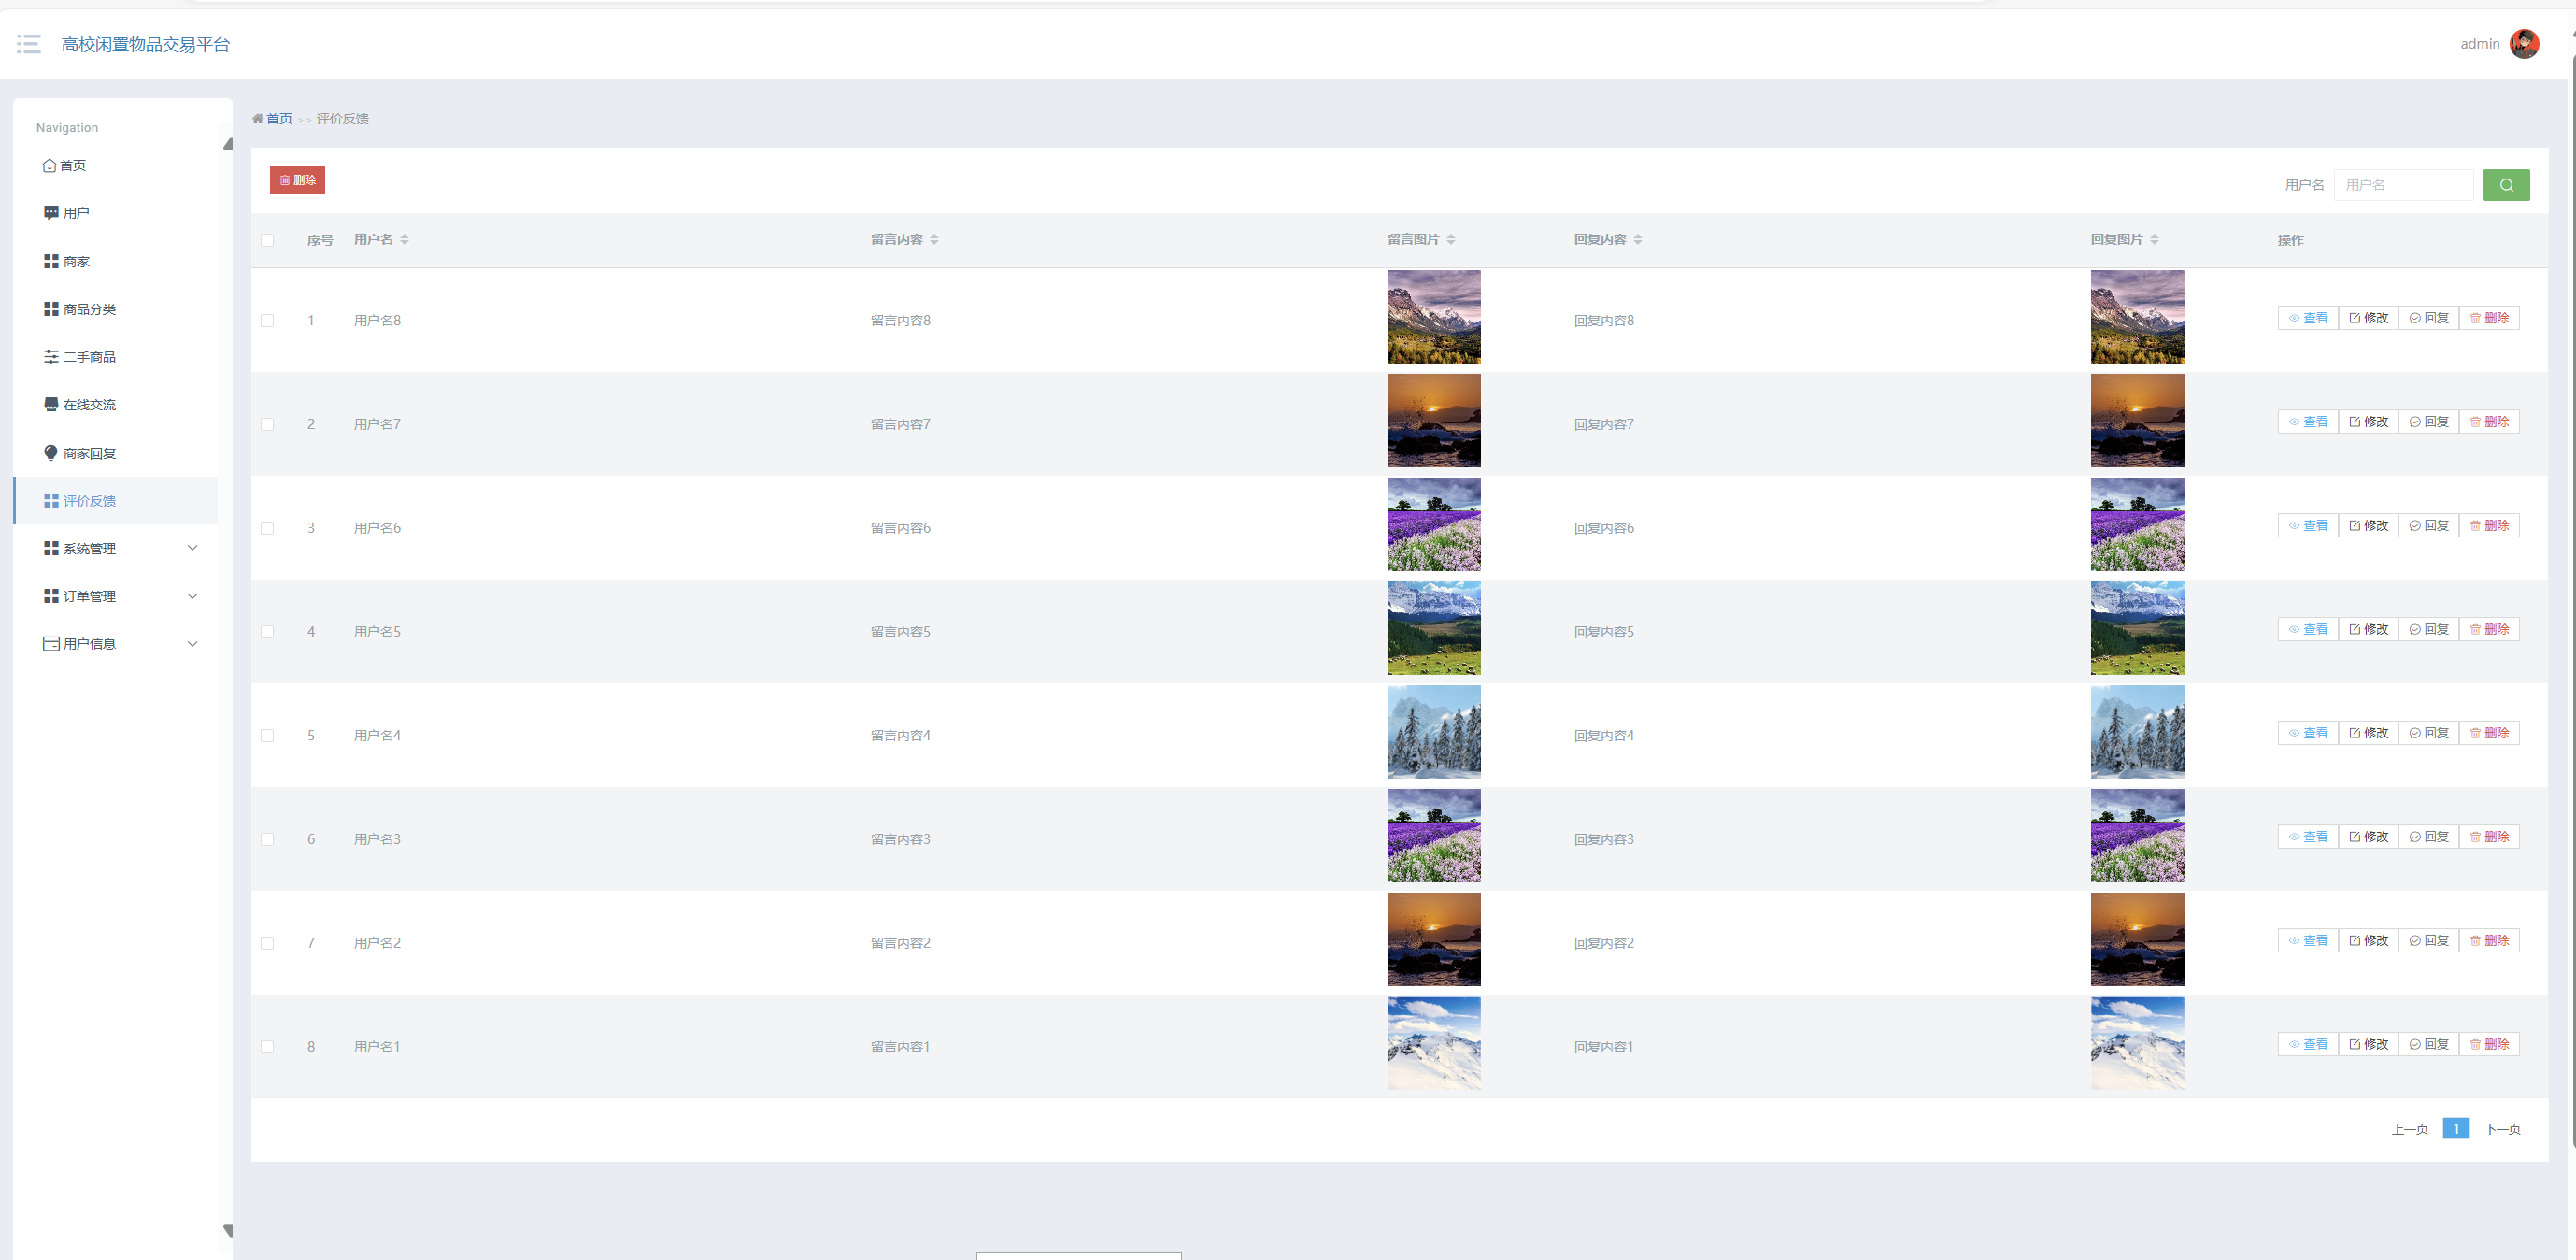Sort by 用户名 column arrows
This screenshot has width=2576, height=1260.
pos(404,240)
